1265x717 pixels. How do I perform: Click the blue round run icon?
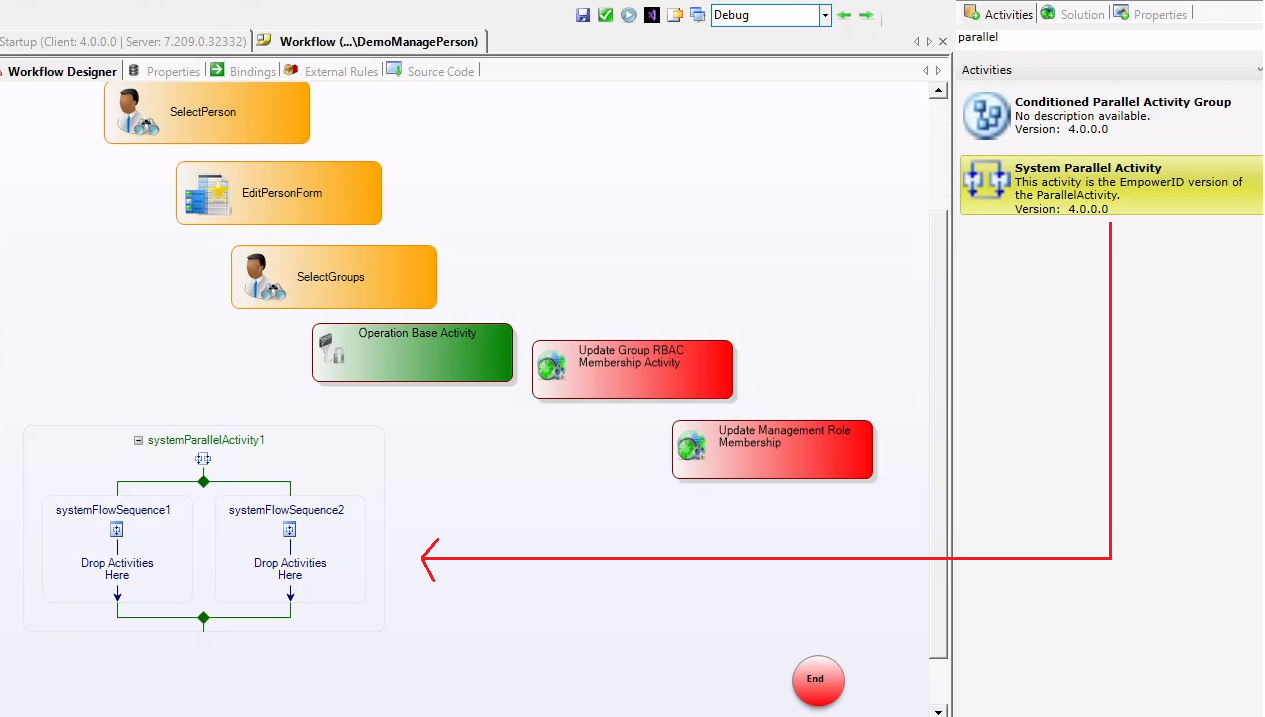pos(629,15)
